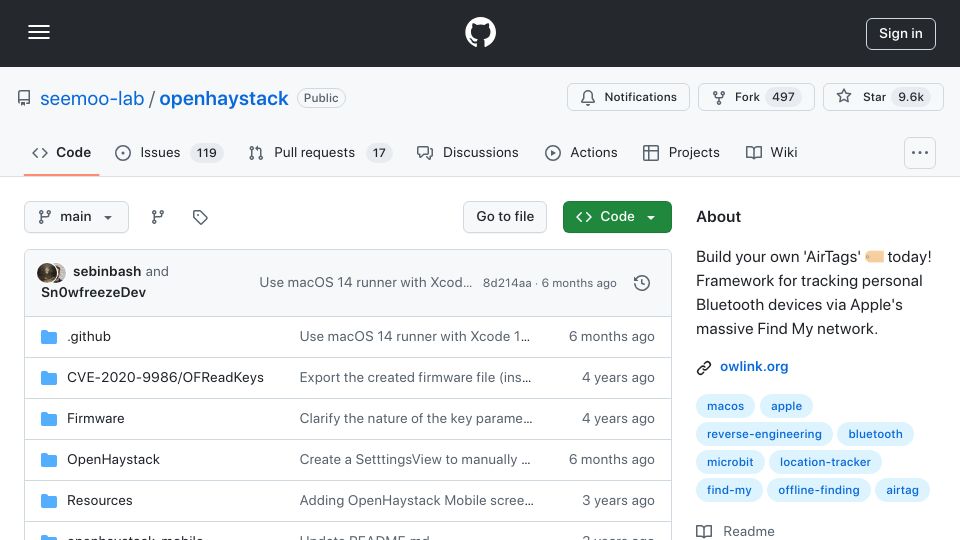Screen dimensions: 960x540
Task: Click the Sign in button
Action: (901, 34)
